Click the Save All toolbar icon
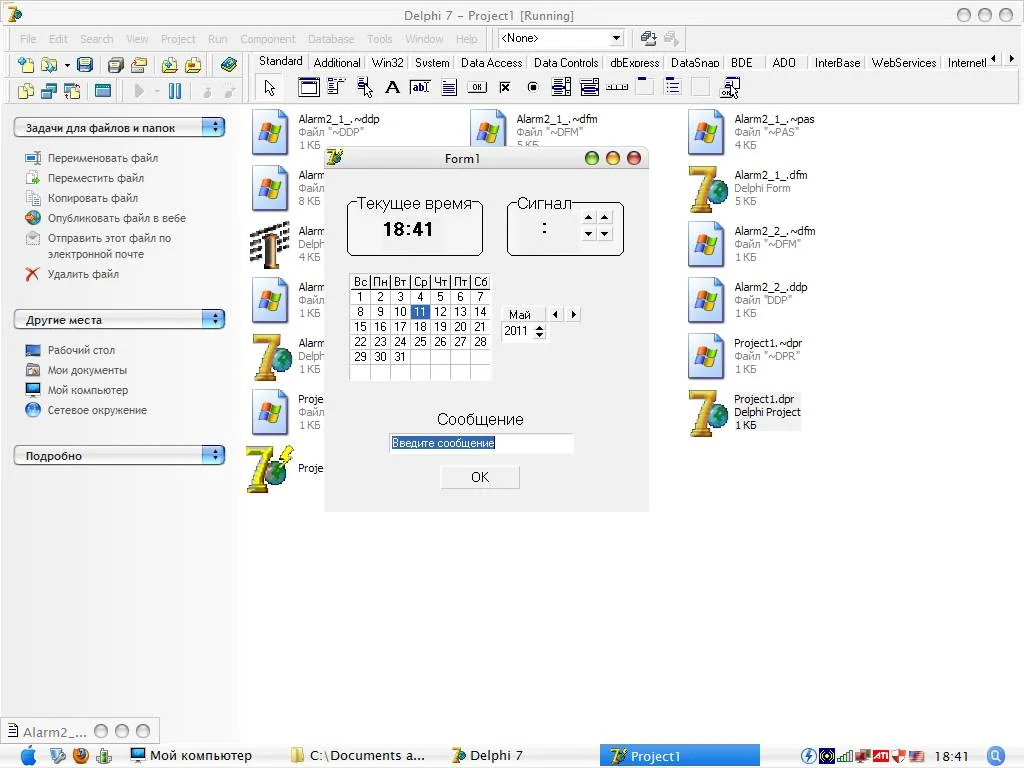The width and height of the screenshot is (1024, 768). [116, 65]
